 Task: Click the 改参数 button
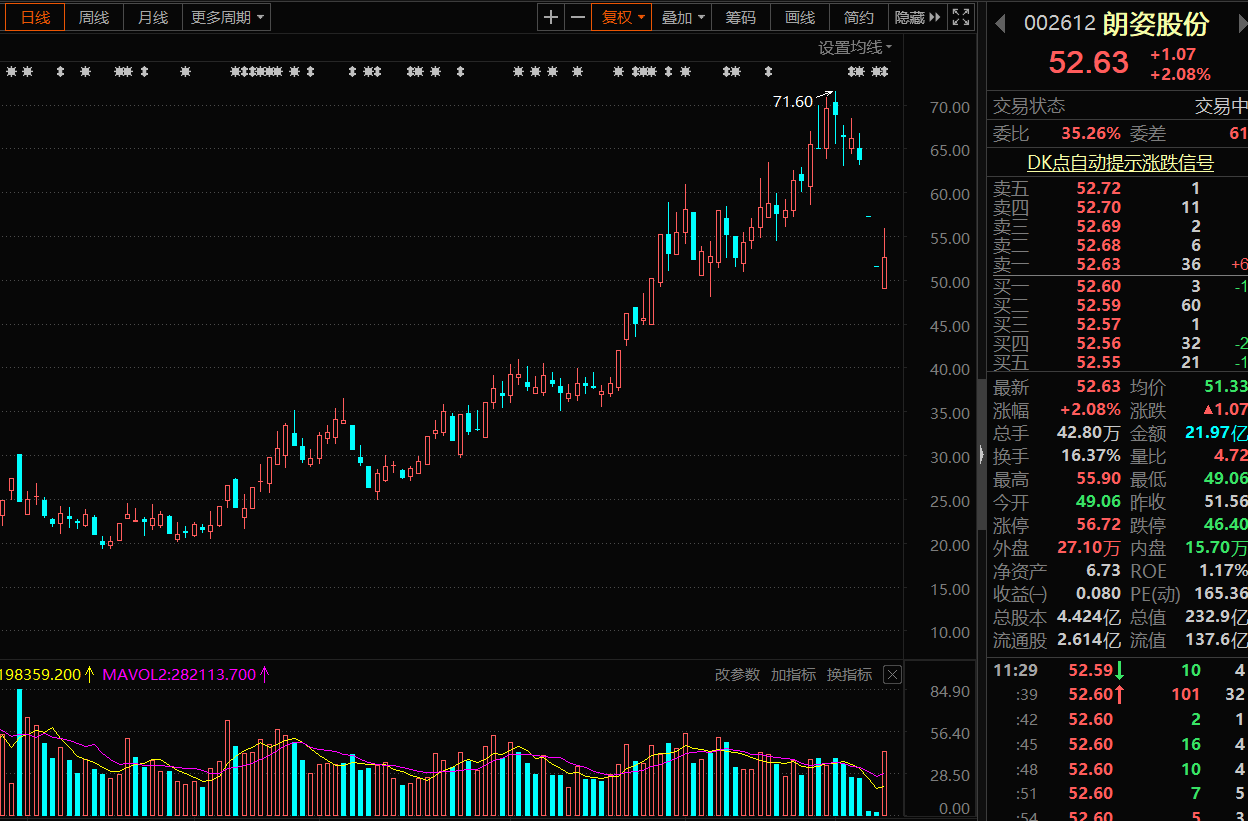(x=737, y=675)
